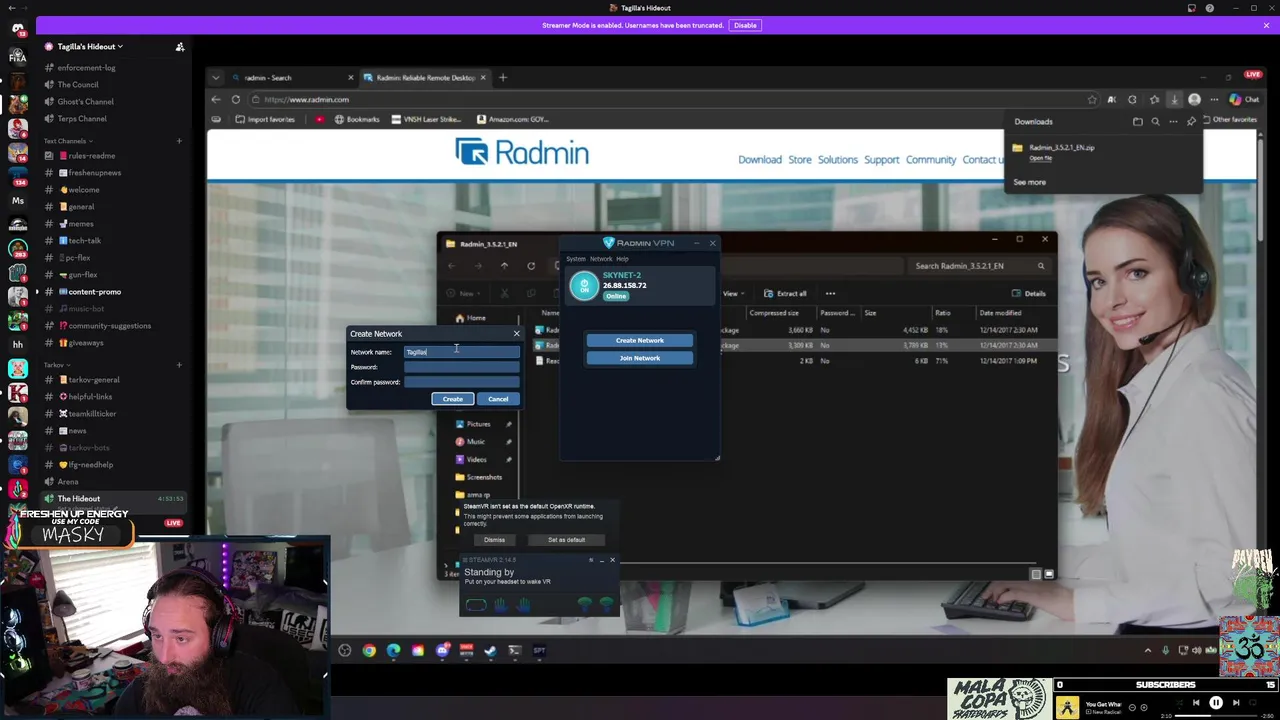
Task: Click Join Network in Radmin VPN window
Action: (640, 358)
